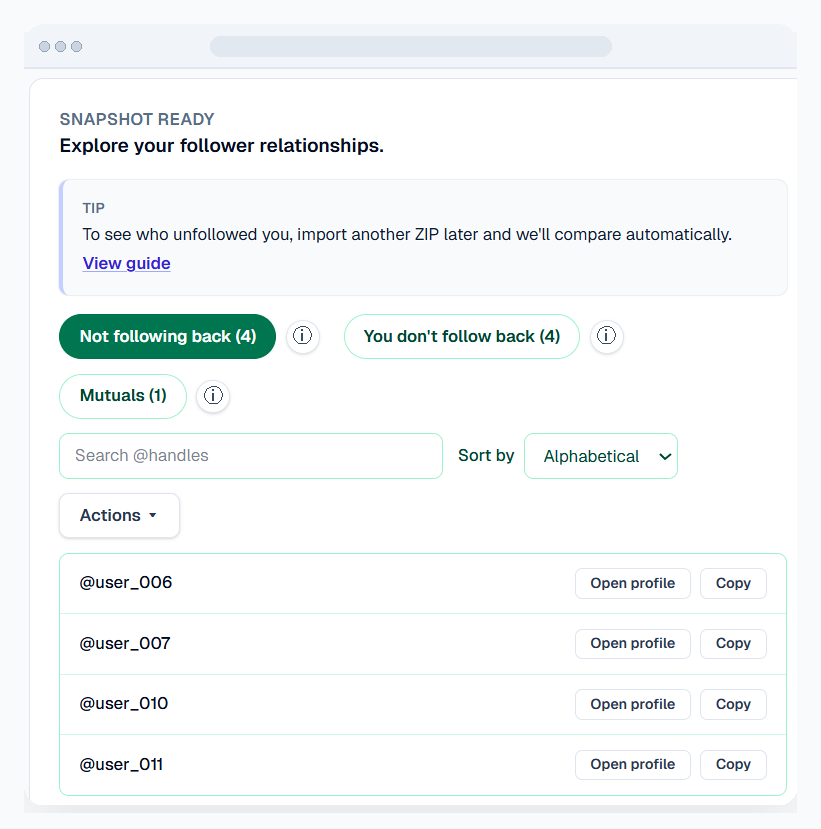Screen dimensions: 821x829
Task: Click the browser address bar
Action: tap(410, 46)
